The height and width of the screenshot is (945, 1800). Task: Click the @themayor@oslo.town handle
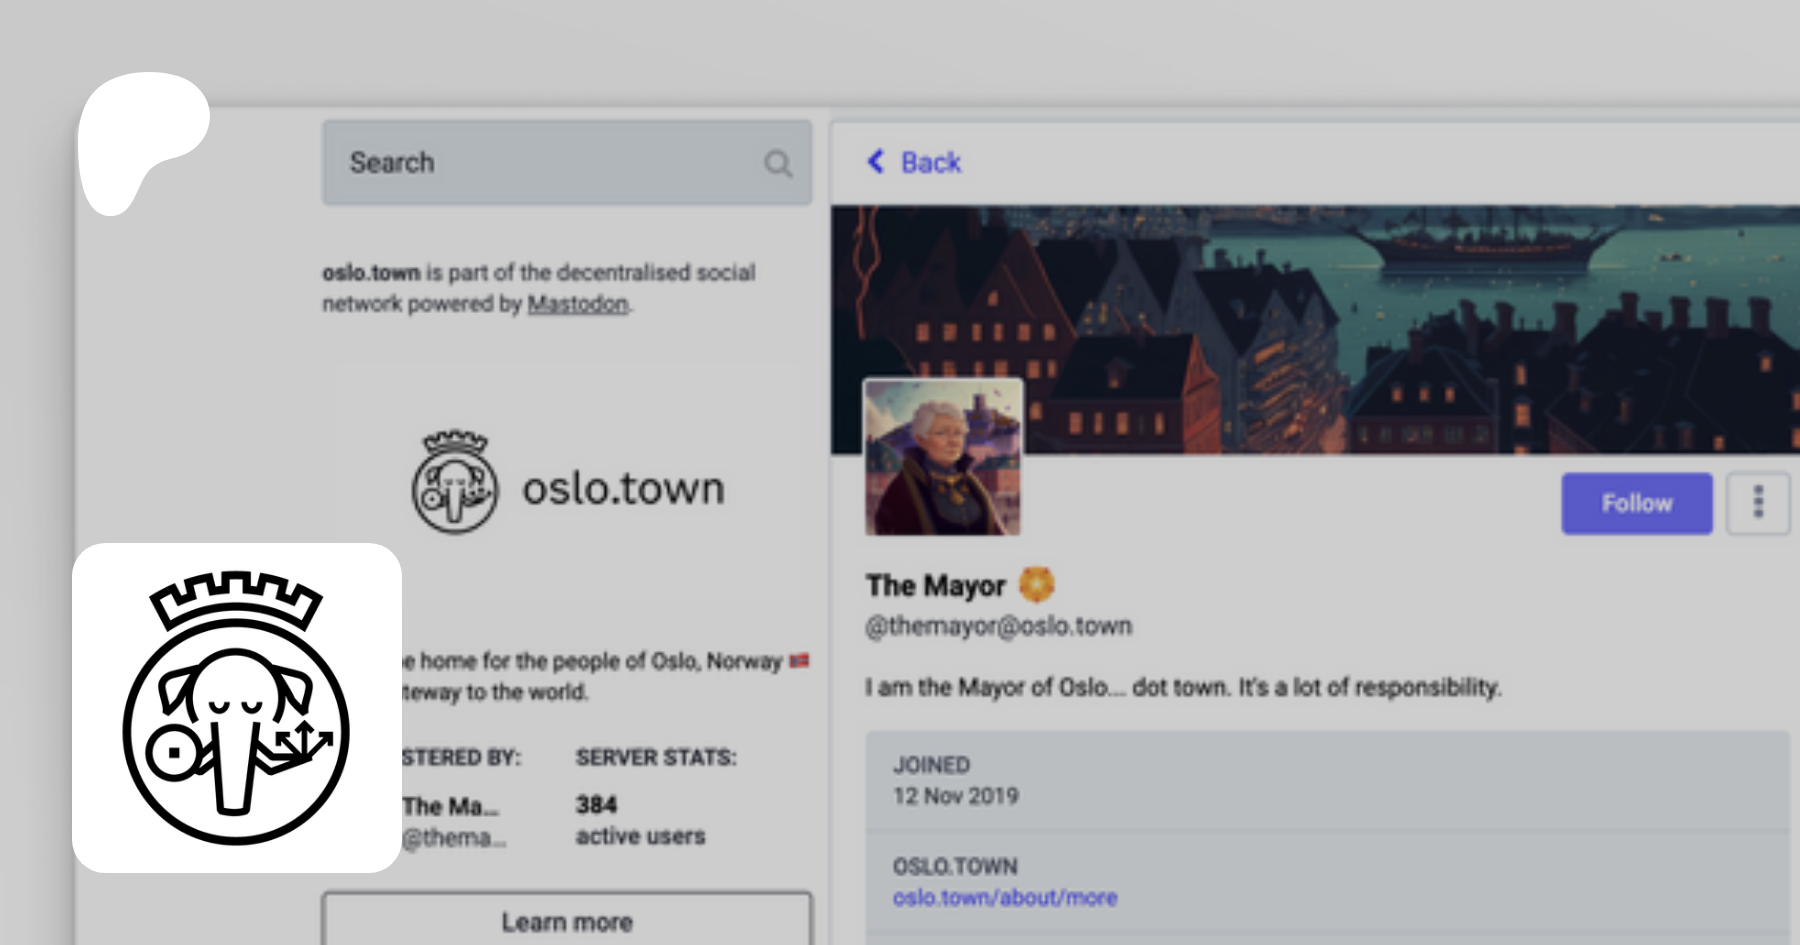(x=998, y=626)
